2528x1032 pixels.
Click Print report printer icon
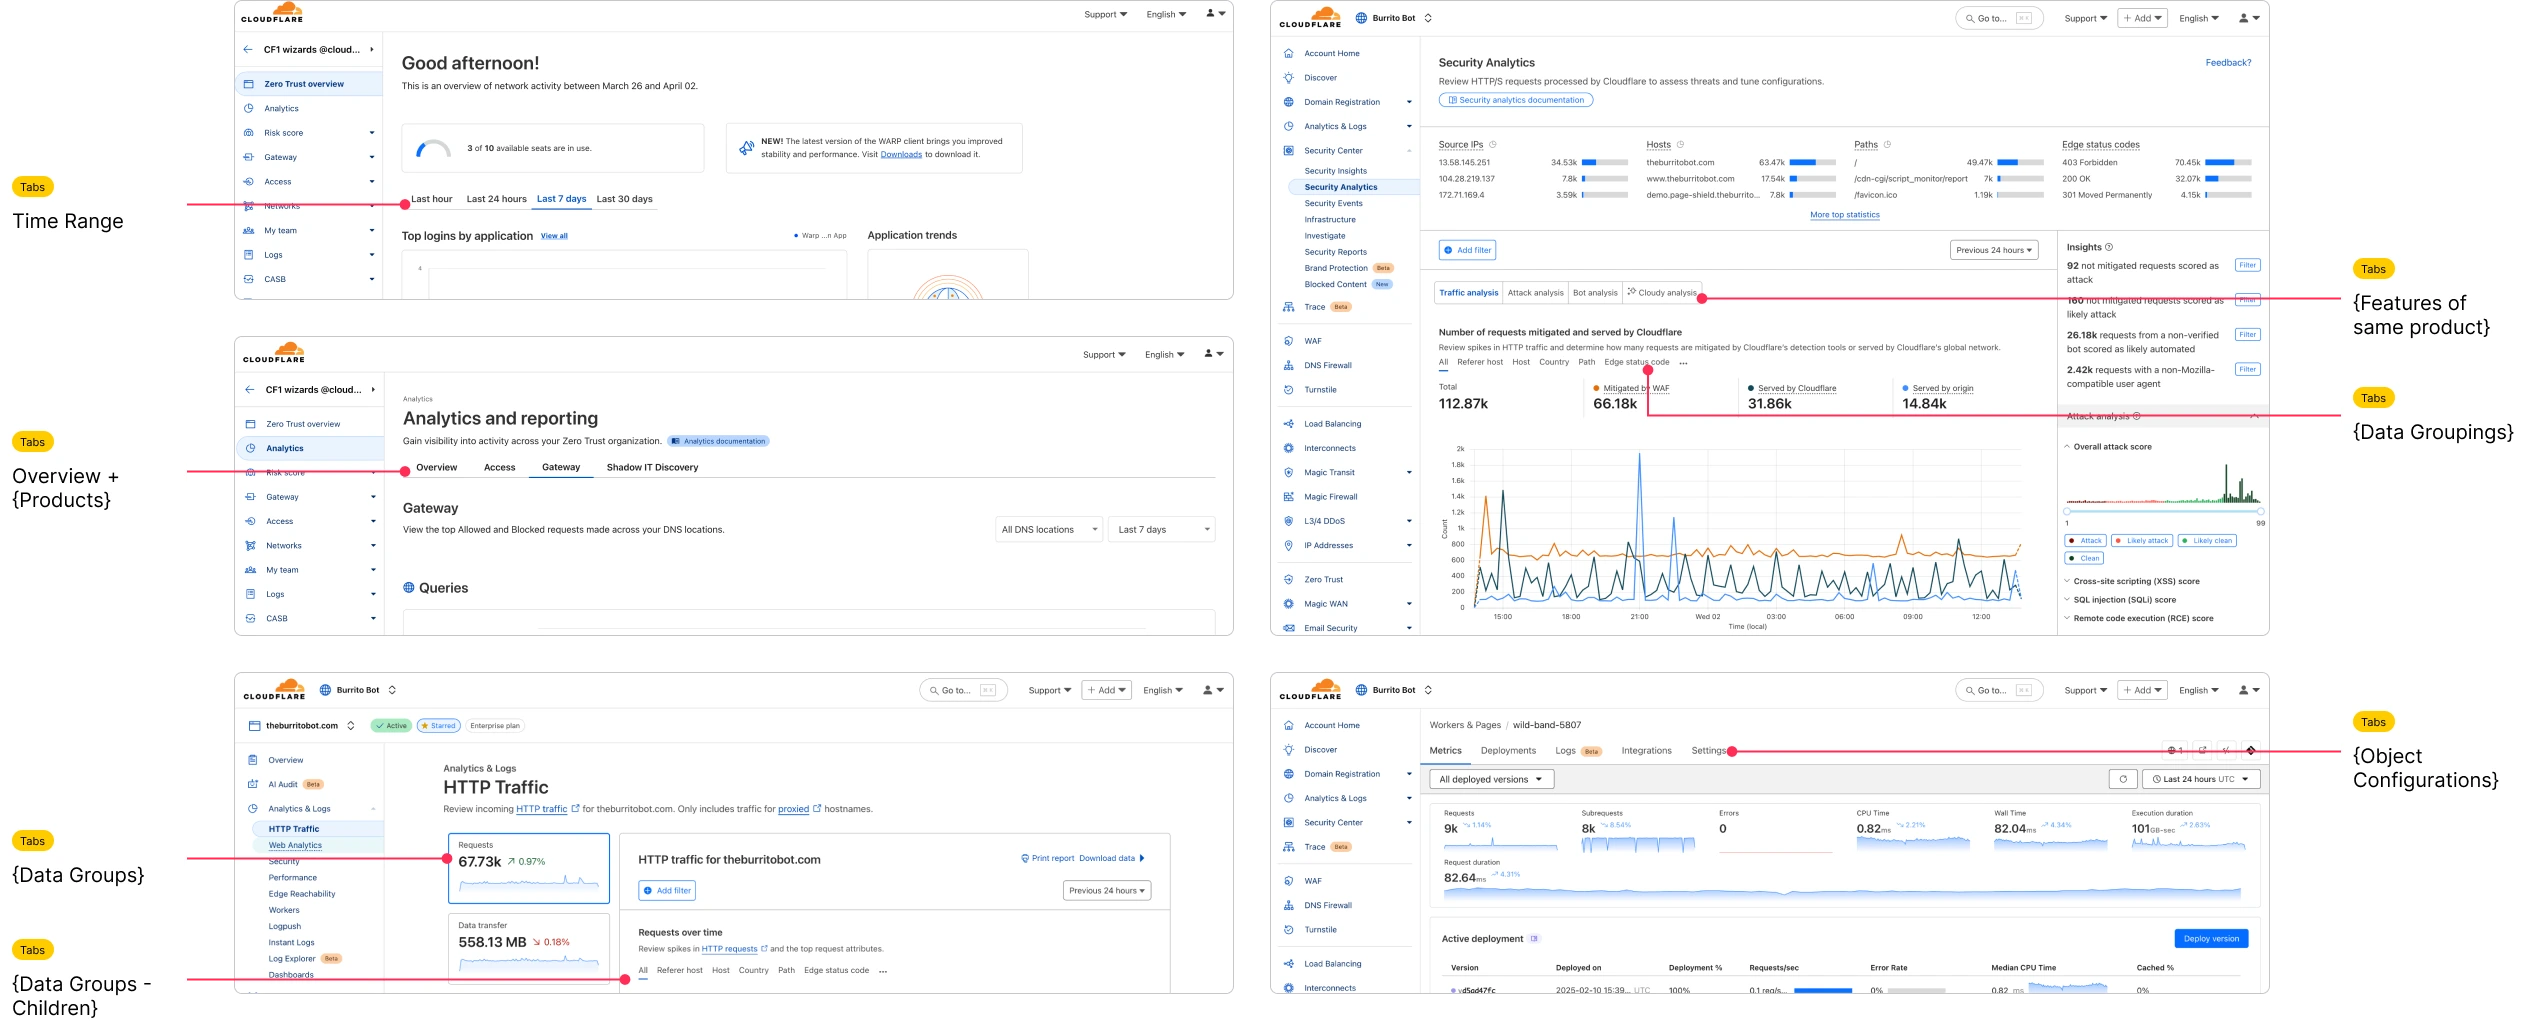coord(1025,859)
